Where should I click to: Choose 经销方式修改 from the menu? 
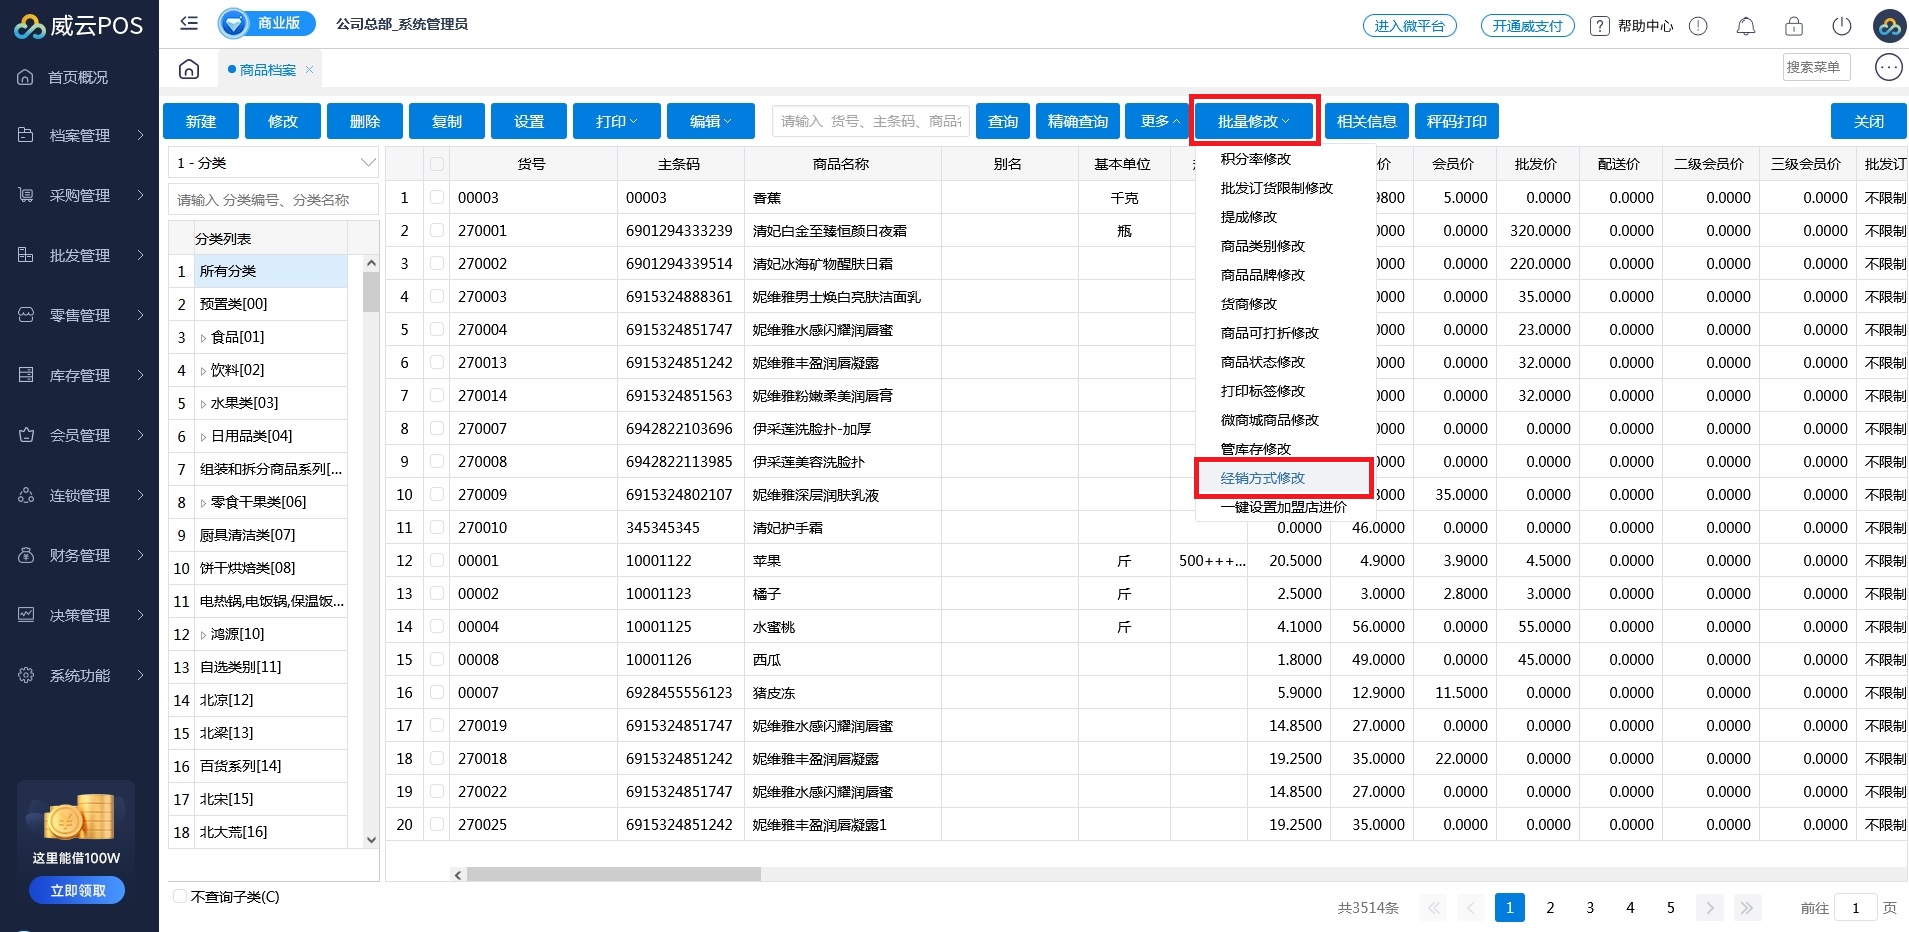1262,478
